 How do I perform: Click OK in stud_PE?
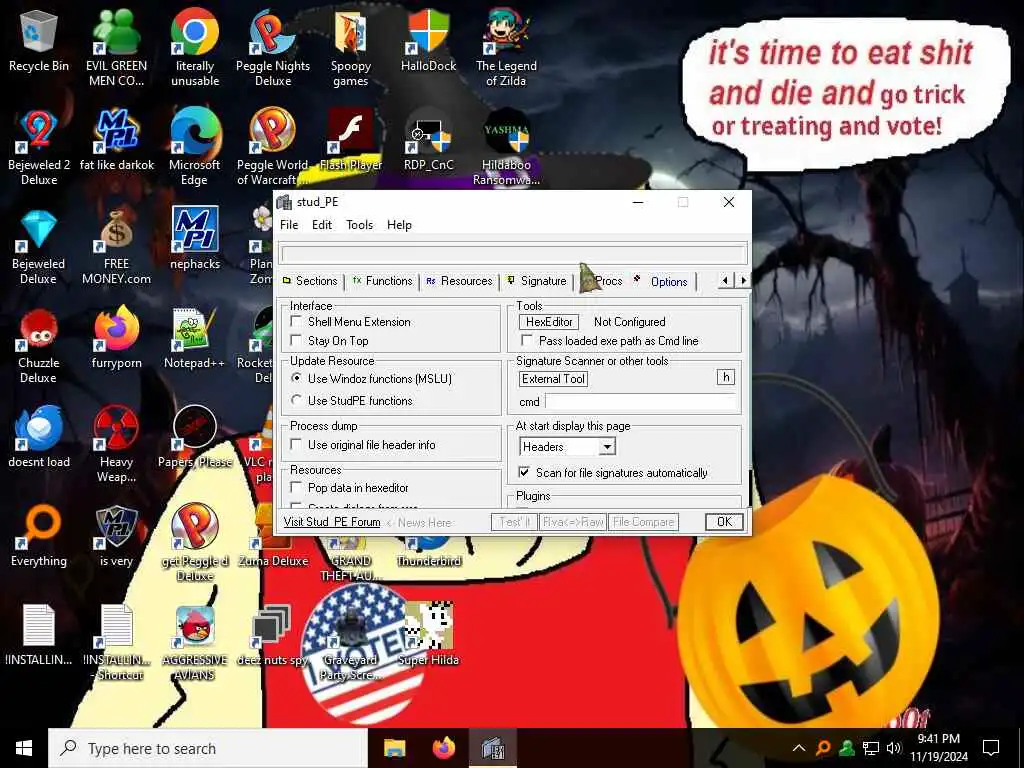click(x=724, y=522)
